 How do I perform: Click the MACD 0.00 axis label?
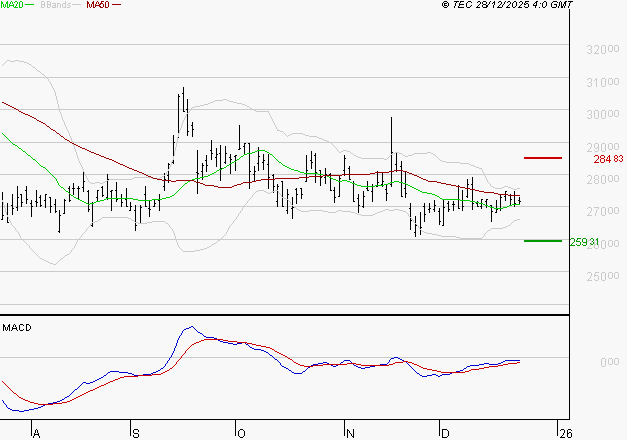610,362
